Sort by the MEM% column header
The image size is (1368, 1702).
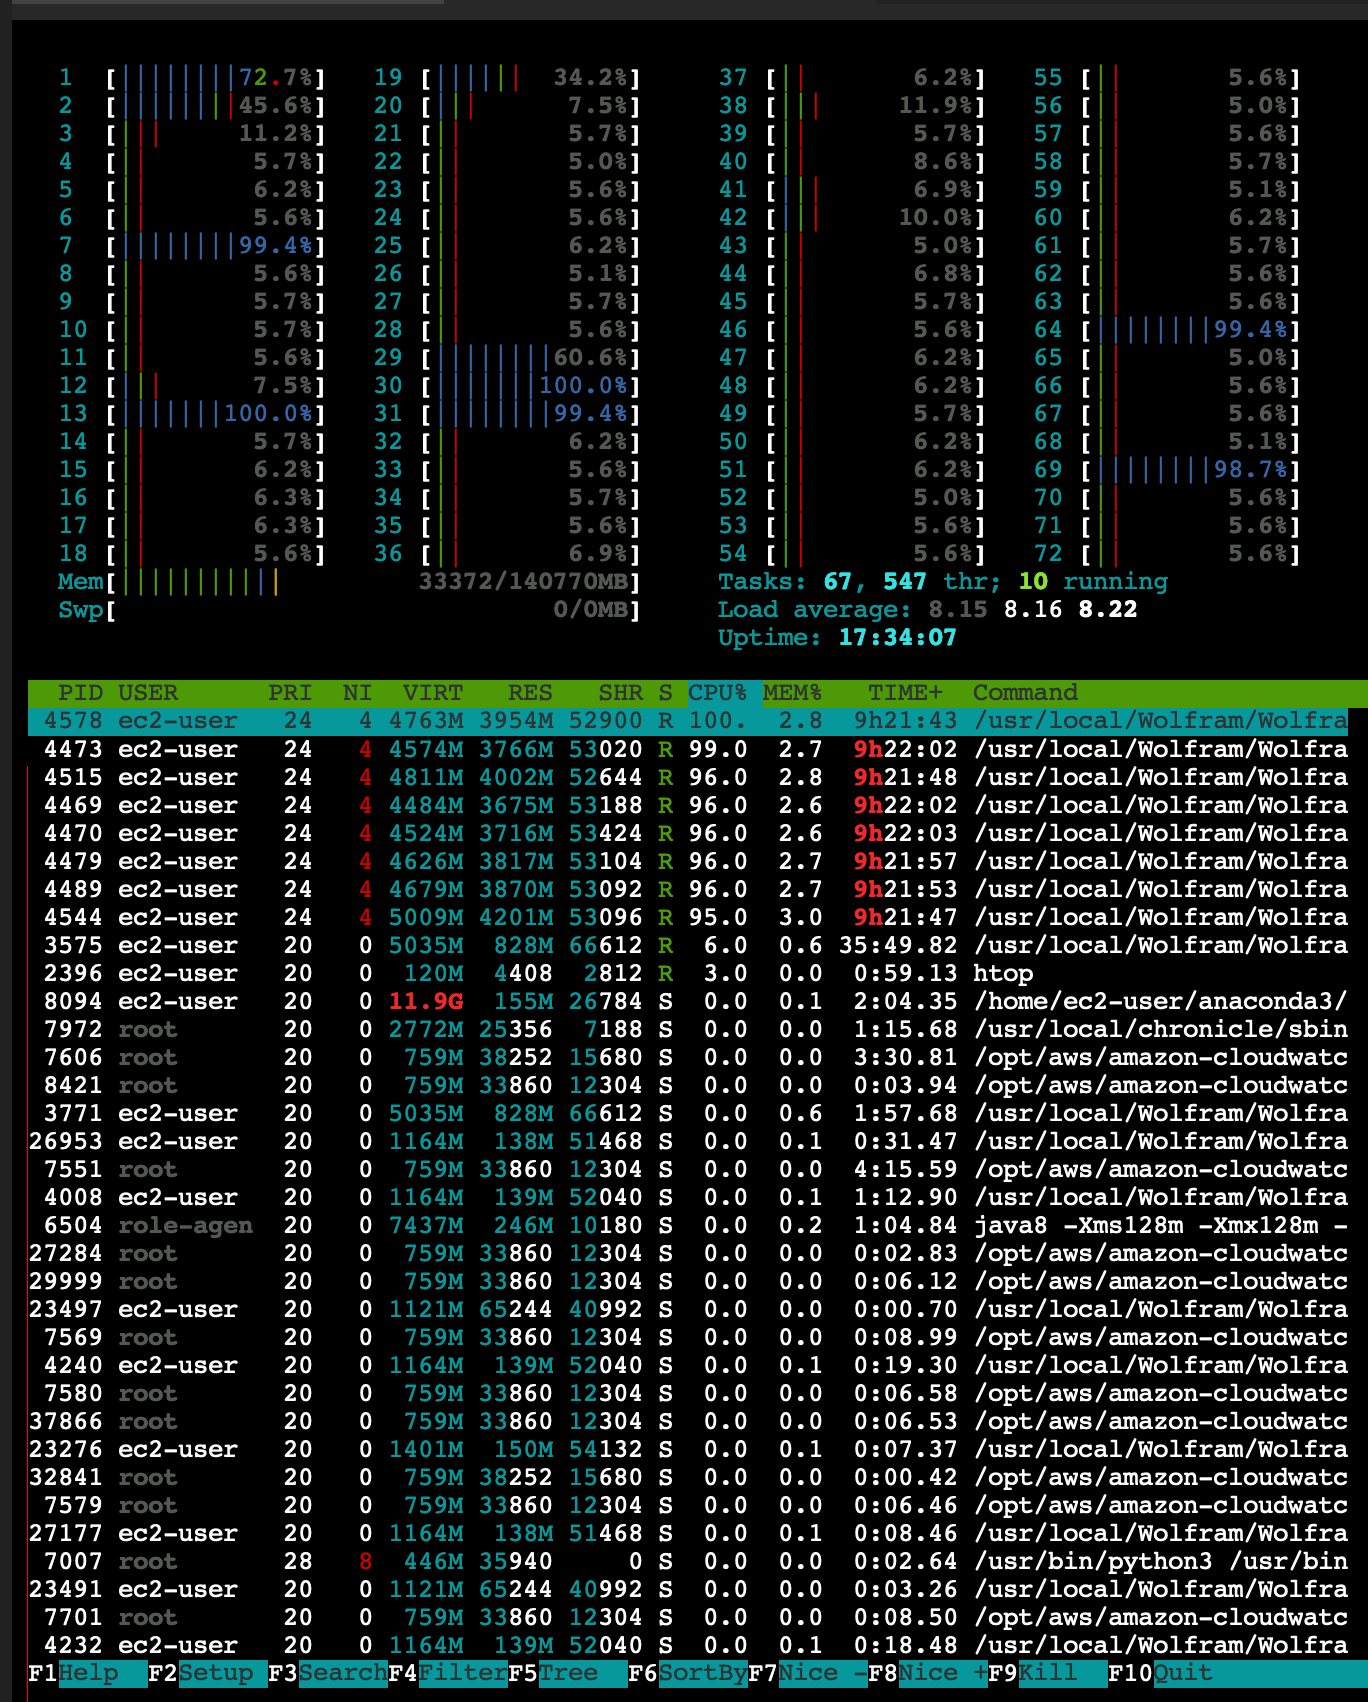(x=792, y=693)
